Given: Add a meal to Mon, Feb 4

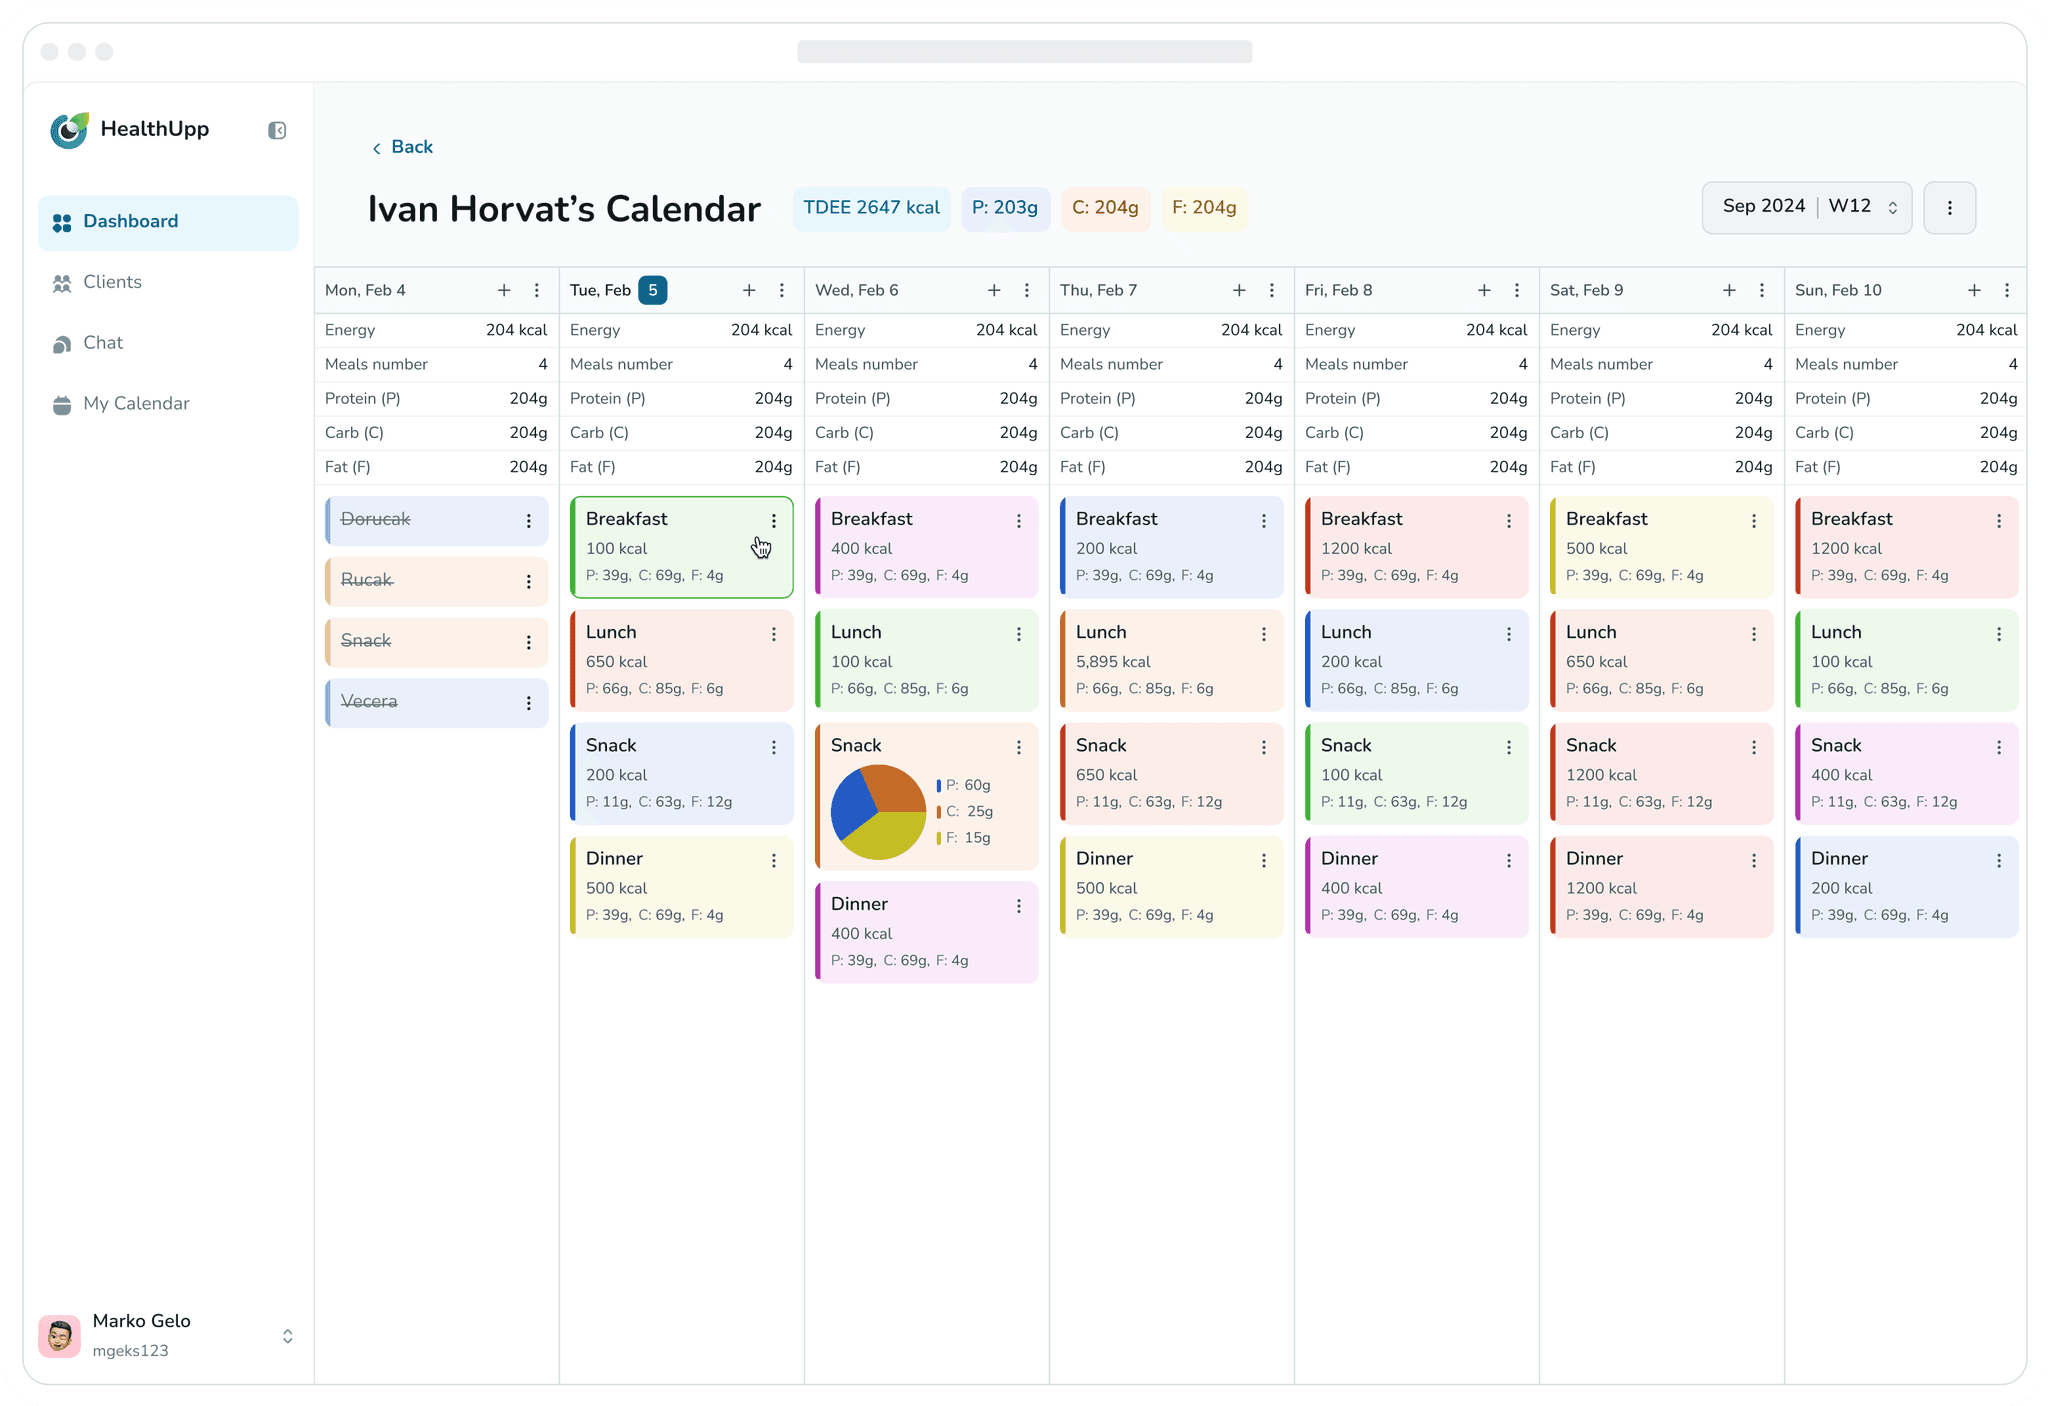Looking at the screenshot, I should (x=504, y=290).
